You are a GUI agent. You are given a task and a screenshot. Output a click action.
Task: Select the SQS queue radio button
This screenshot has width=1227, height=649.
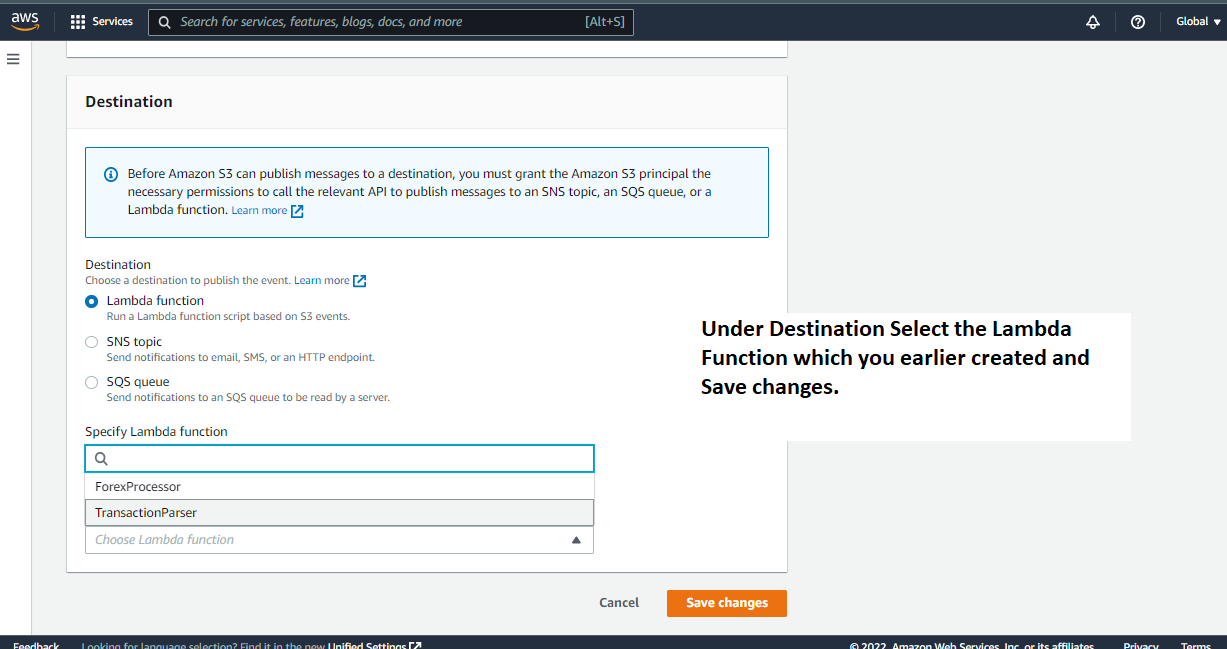[x=92, y=382]
